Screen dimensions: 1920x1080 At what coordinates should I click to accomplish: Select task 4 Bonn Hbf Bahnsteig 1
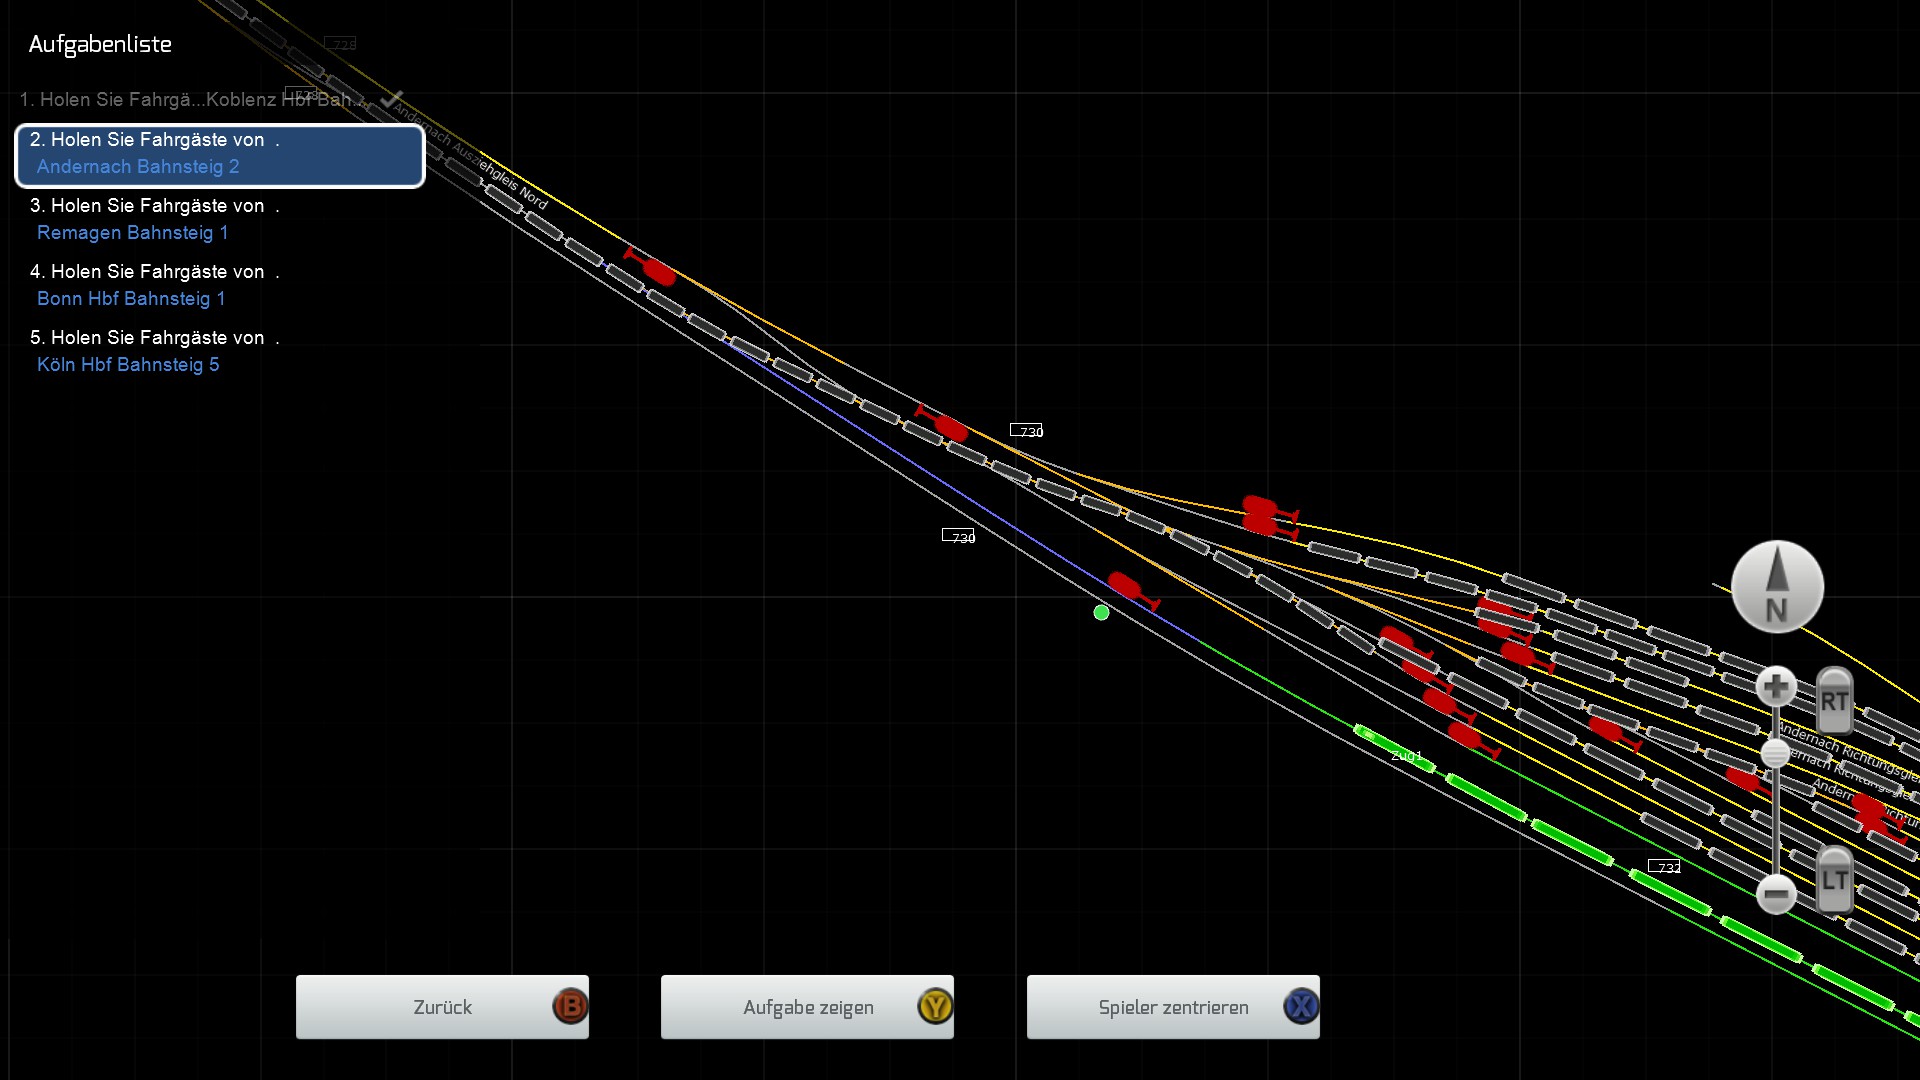click(x=155, y=285)
